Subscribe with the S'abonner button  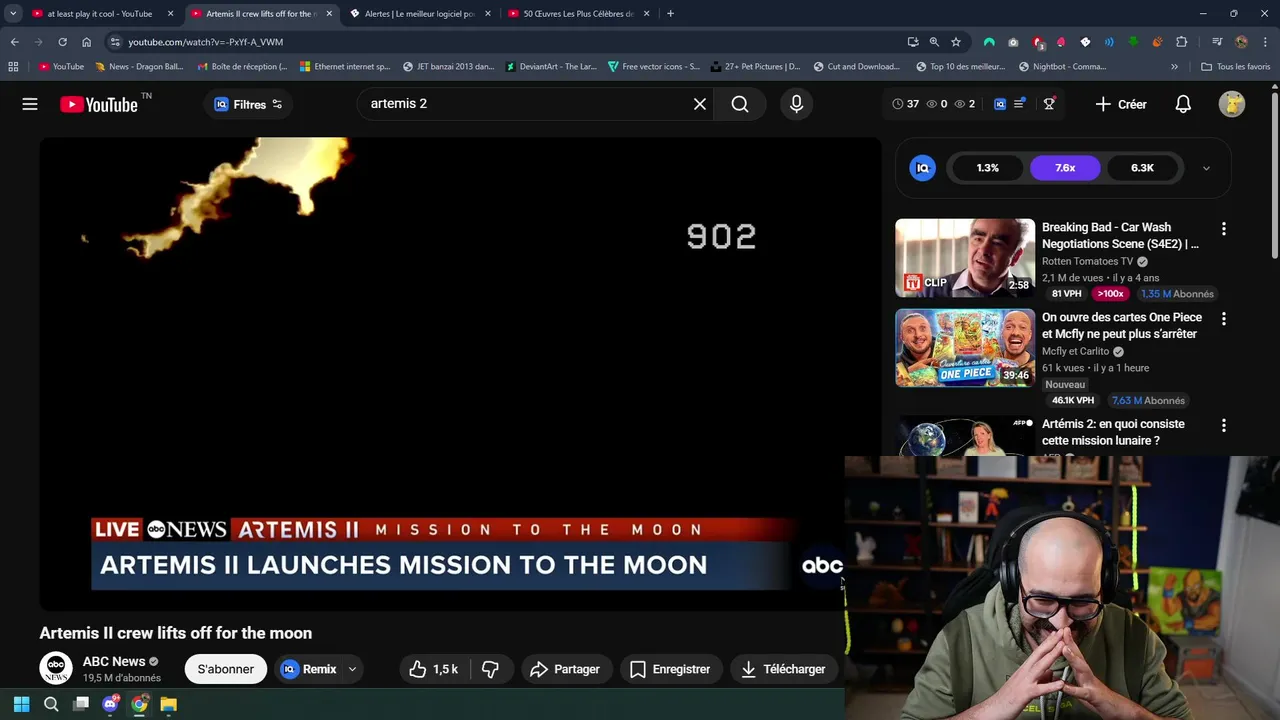[x=225, y=669]
